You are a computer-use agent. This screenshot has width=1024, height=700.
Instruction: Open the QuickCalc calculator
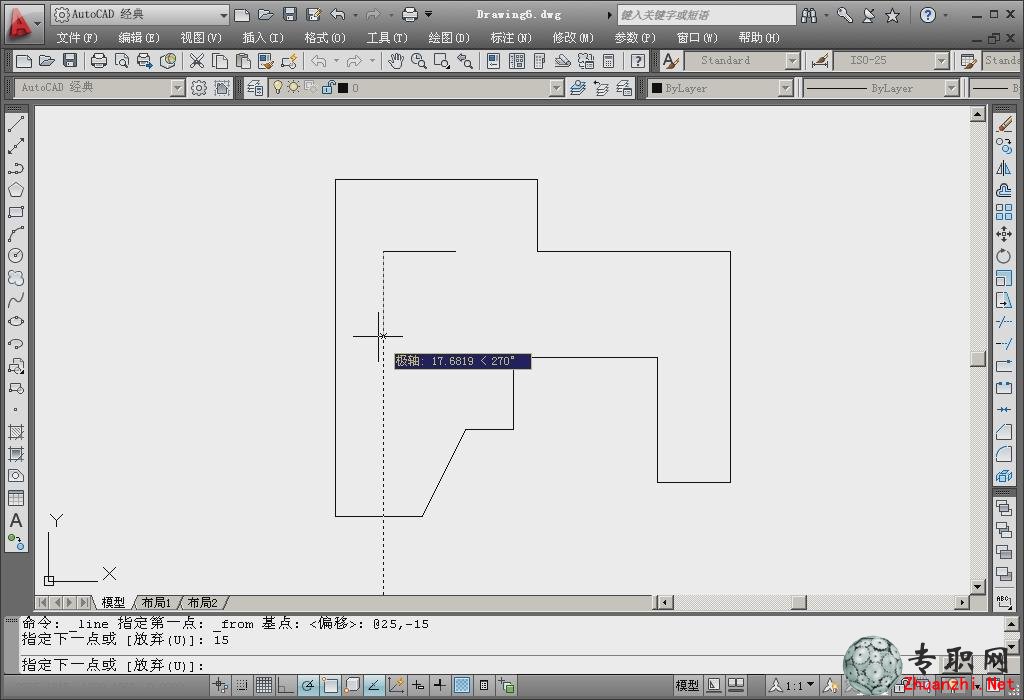pyautogui.click(x=608, y=61)
